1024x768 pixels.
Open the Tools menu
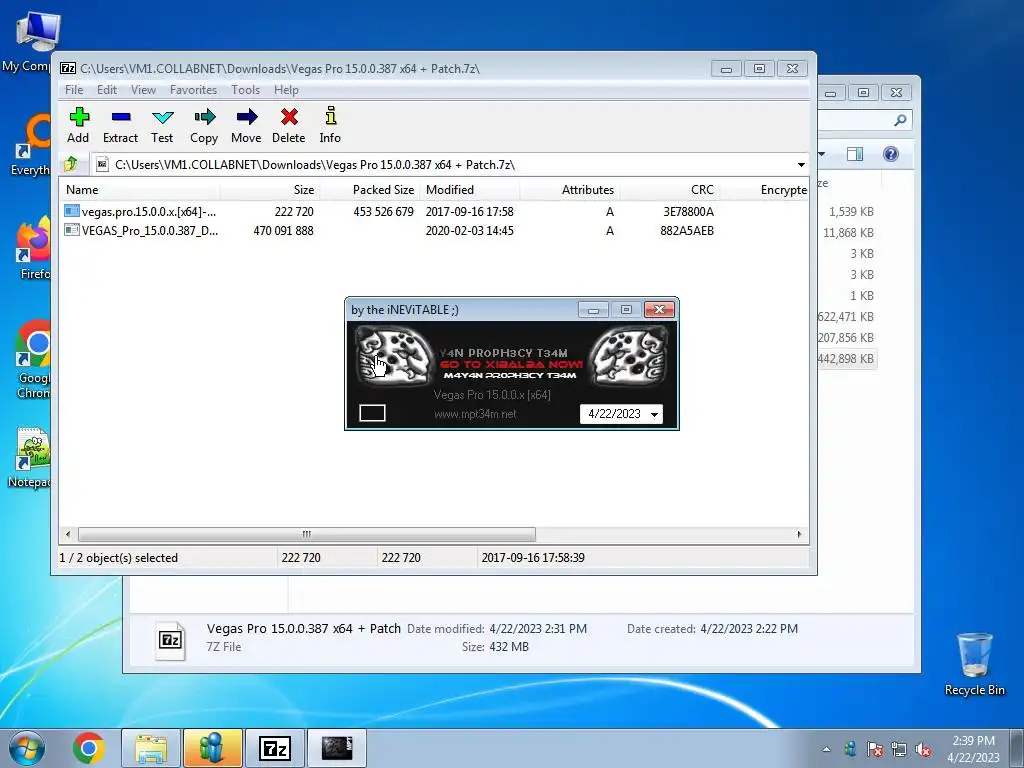pos(246,90)
